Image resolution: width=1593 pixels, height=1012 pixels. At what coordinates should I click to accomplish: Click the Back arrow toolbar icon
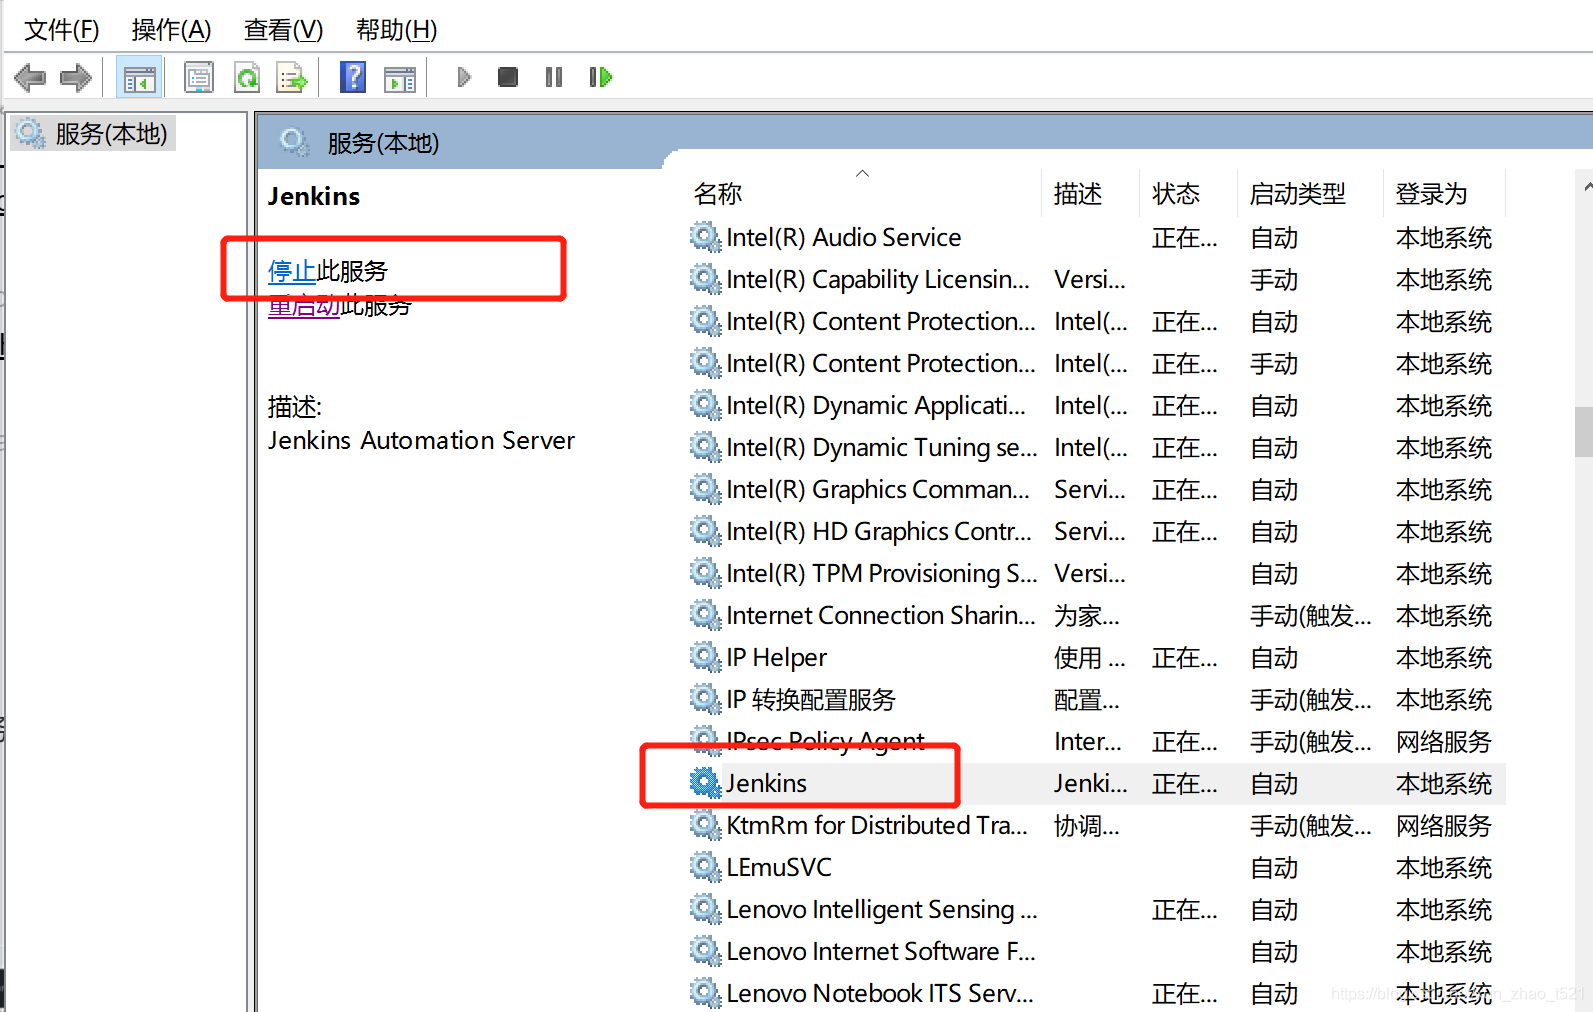point(30,77)
